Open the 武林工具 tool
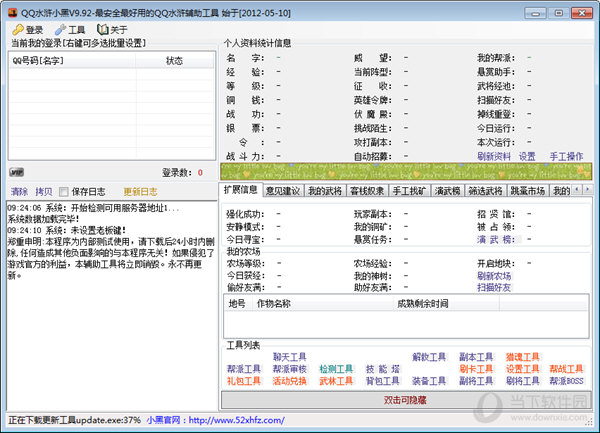Viewport: 600px width, 433px height. [336, 381]
